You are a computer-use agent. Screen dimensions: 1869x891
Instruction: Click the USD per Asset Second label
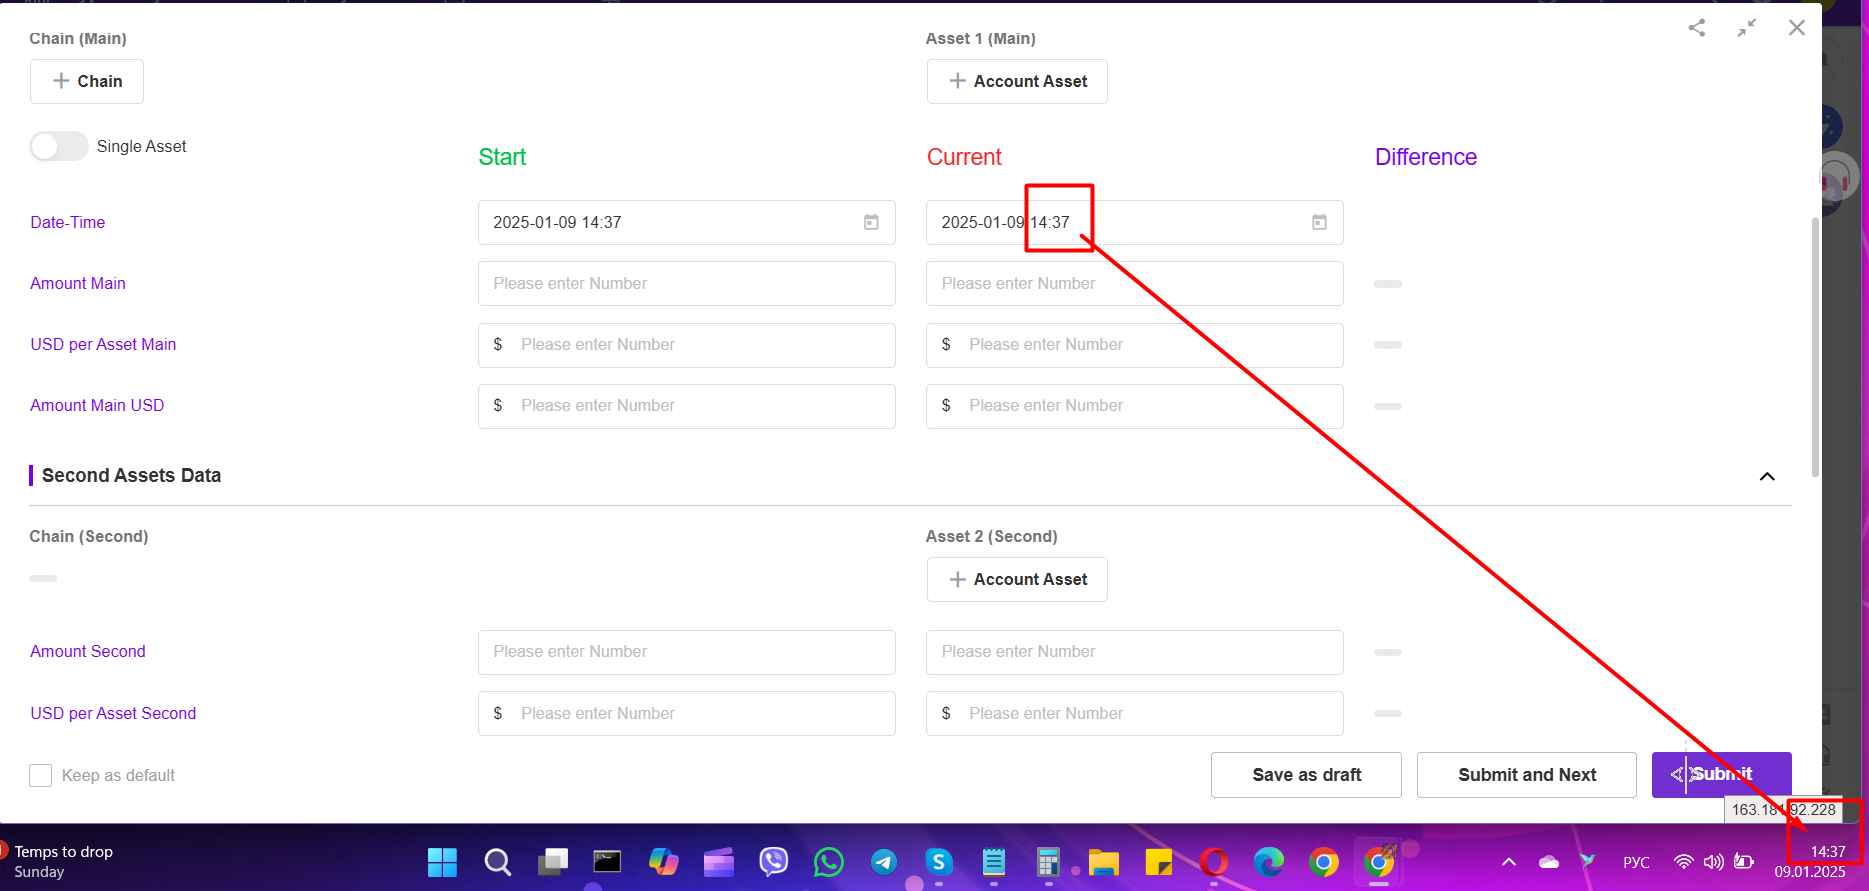coord(113,713)
